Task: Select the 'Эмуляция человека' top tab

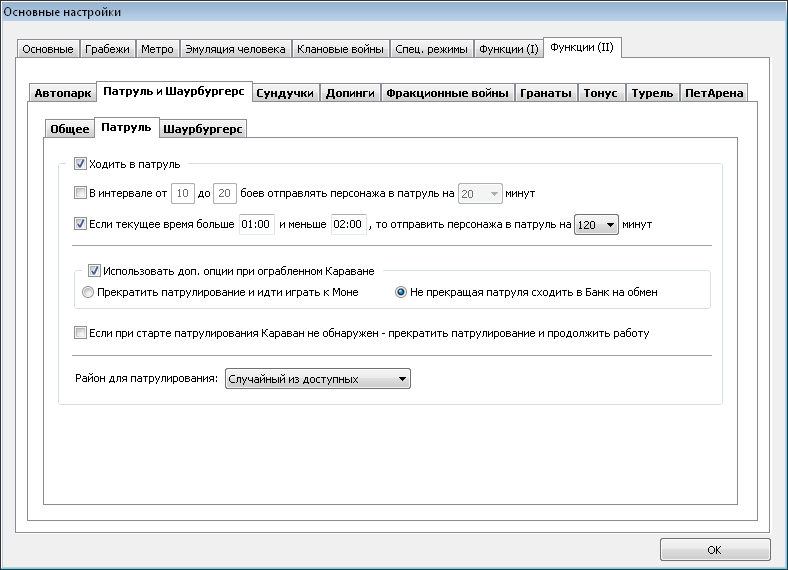Action: pyautogui.click(x=235, y=49)
